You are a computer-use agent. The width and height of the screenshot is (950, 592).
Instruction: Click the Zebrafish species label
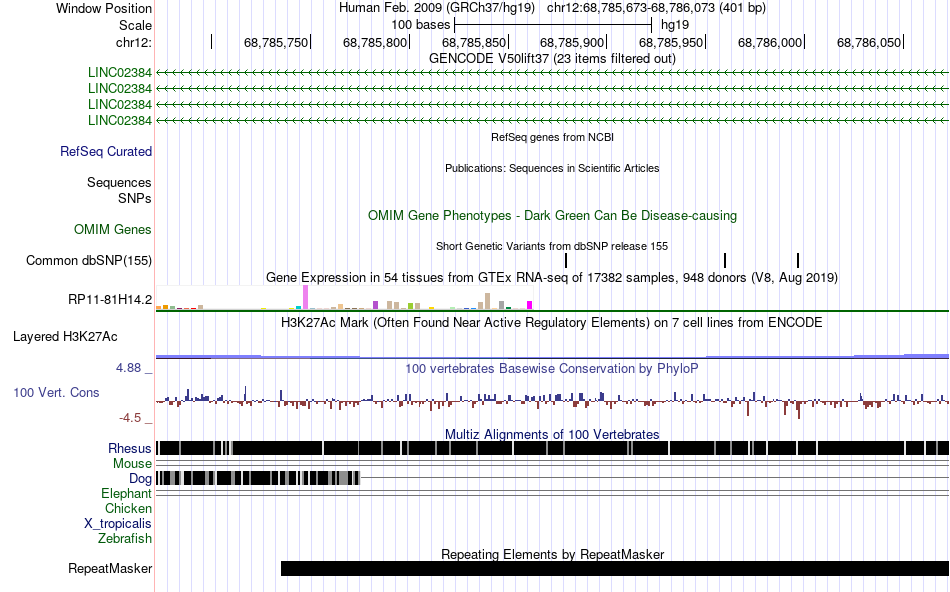click(x=125, y=539)
